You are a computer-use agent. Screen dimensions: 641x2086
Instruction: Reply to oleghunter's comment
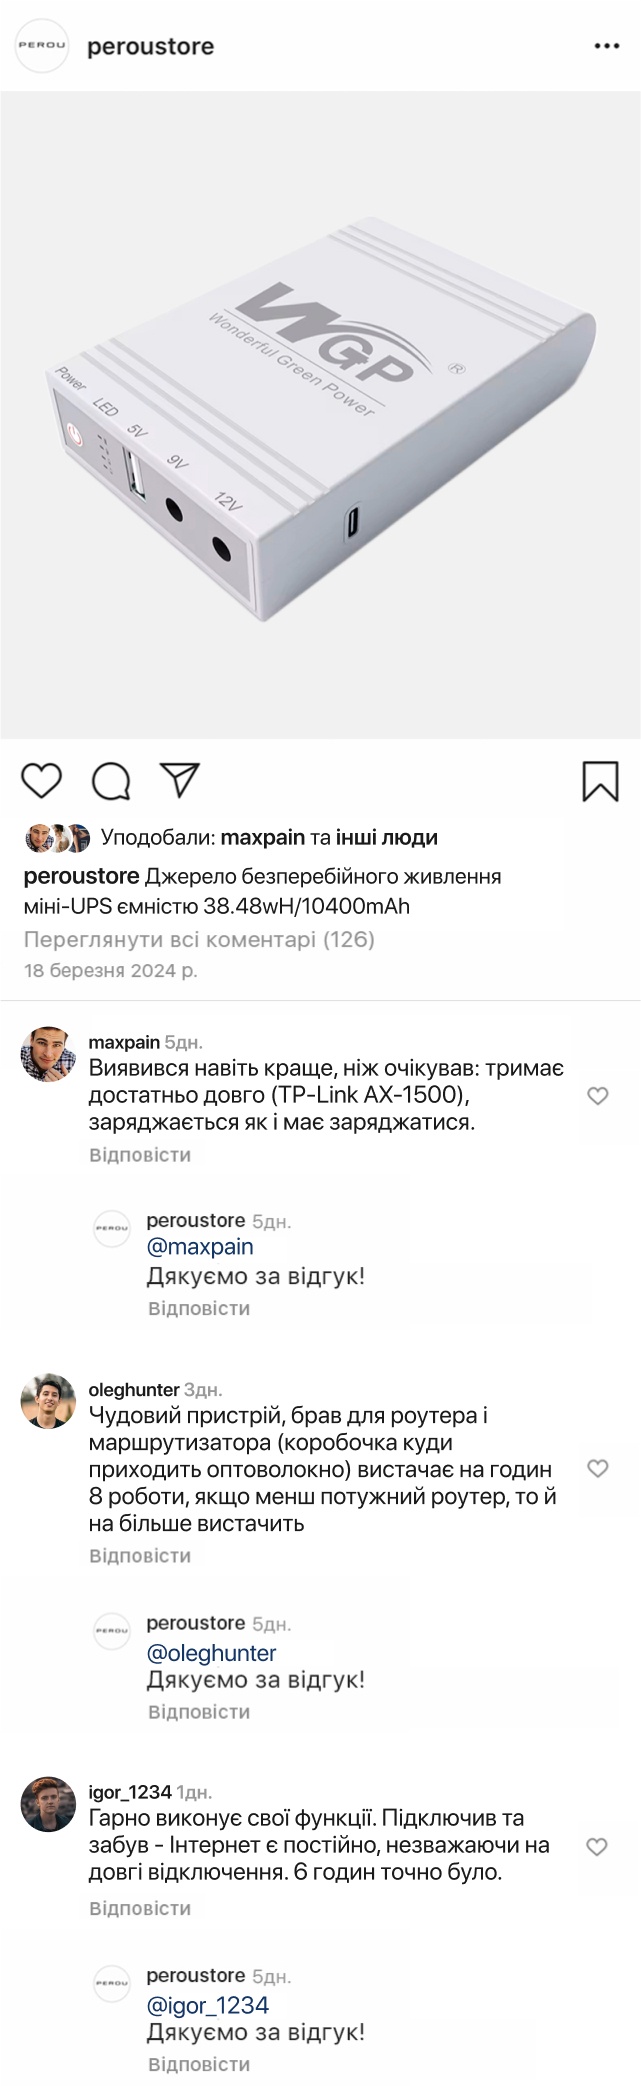coord(140,1555)
